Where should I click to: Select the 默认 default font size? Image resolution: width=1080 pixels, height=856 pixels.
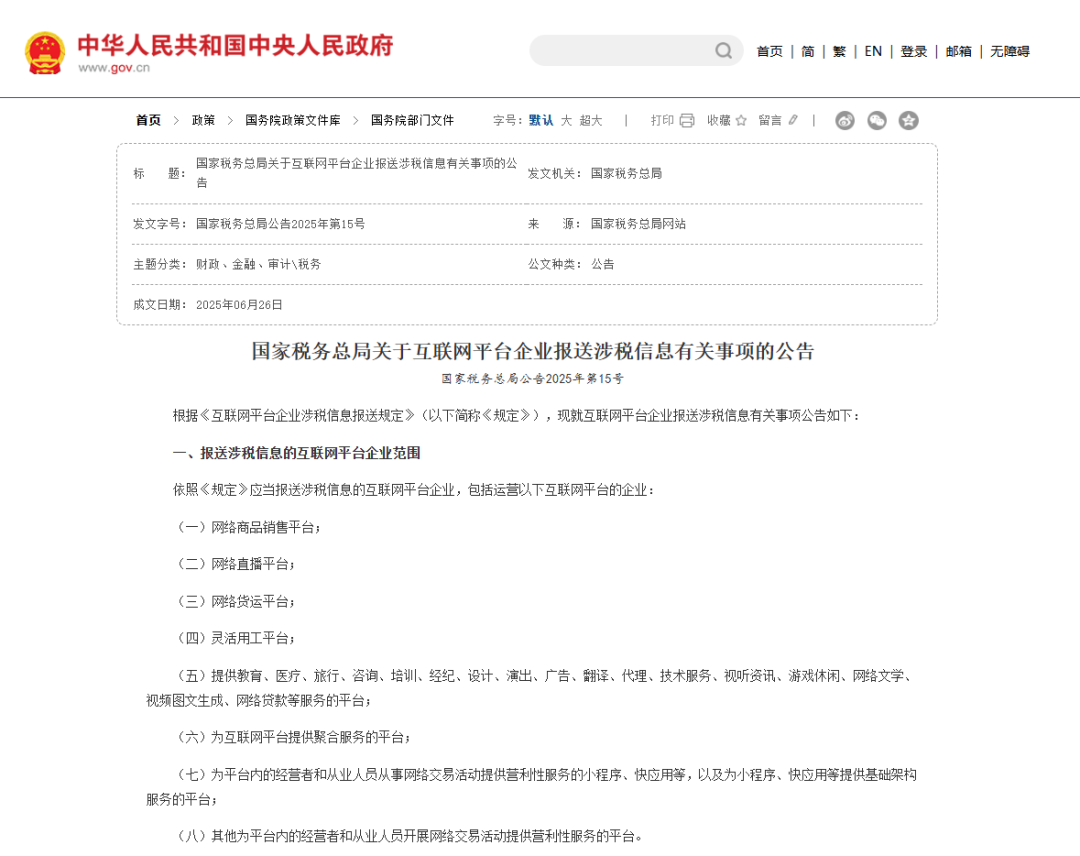(x=541, y=120)
